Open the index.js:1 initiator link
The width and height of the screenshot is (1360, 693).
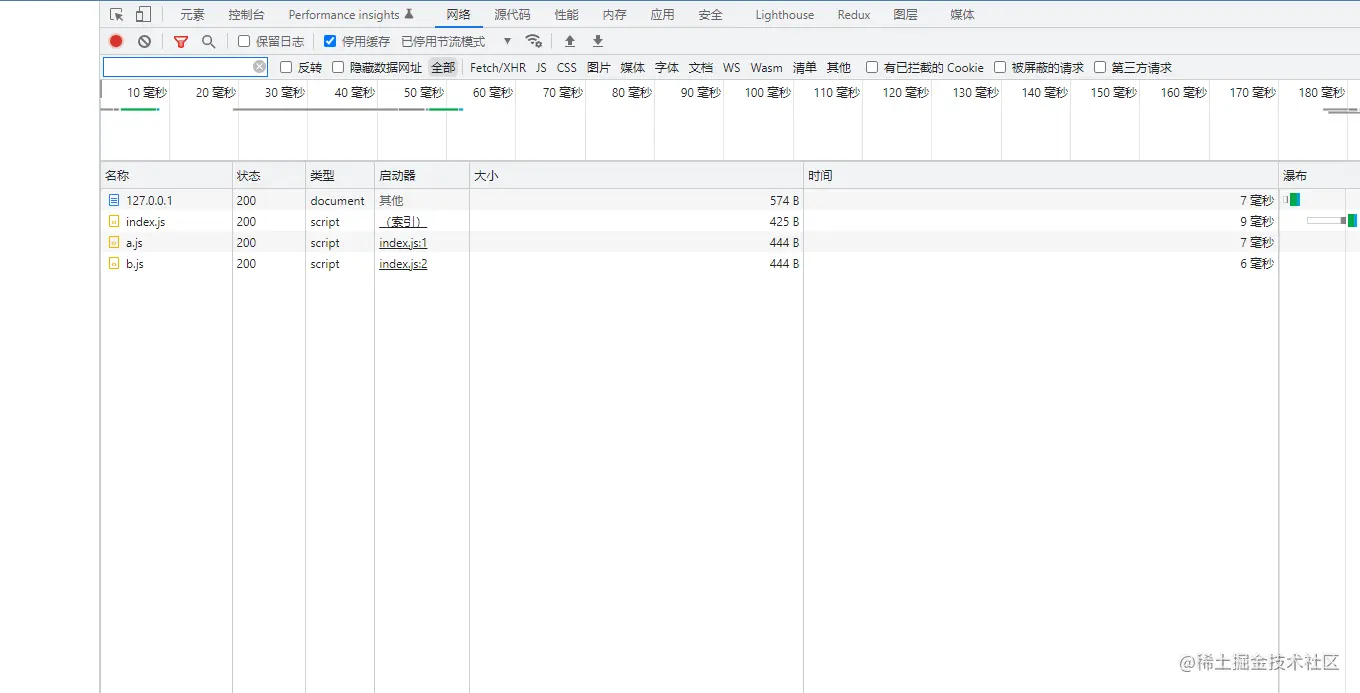(x=403, y=243)
